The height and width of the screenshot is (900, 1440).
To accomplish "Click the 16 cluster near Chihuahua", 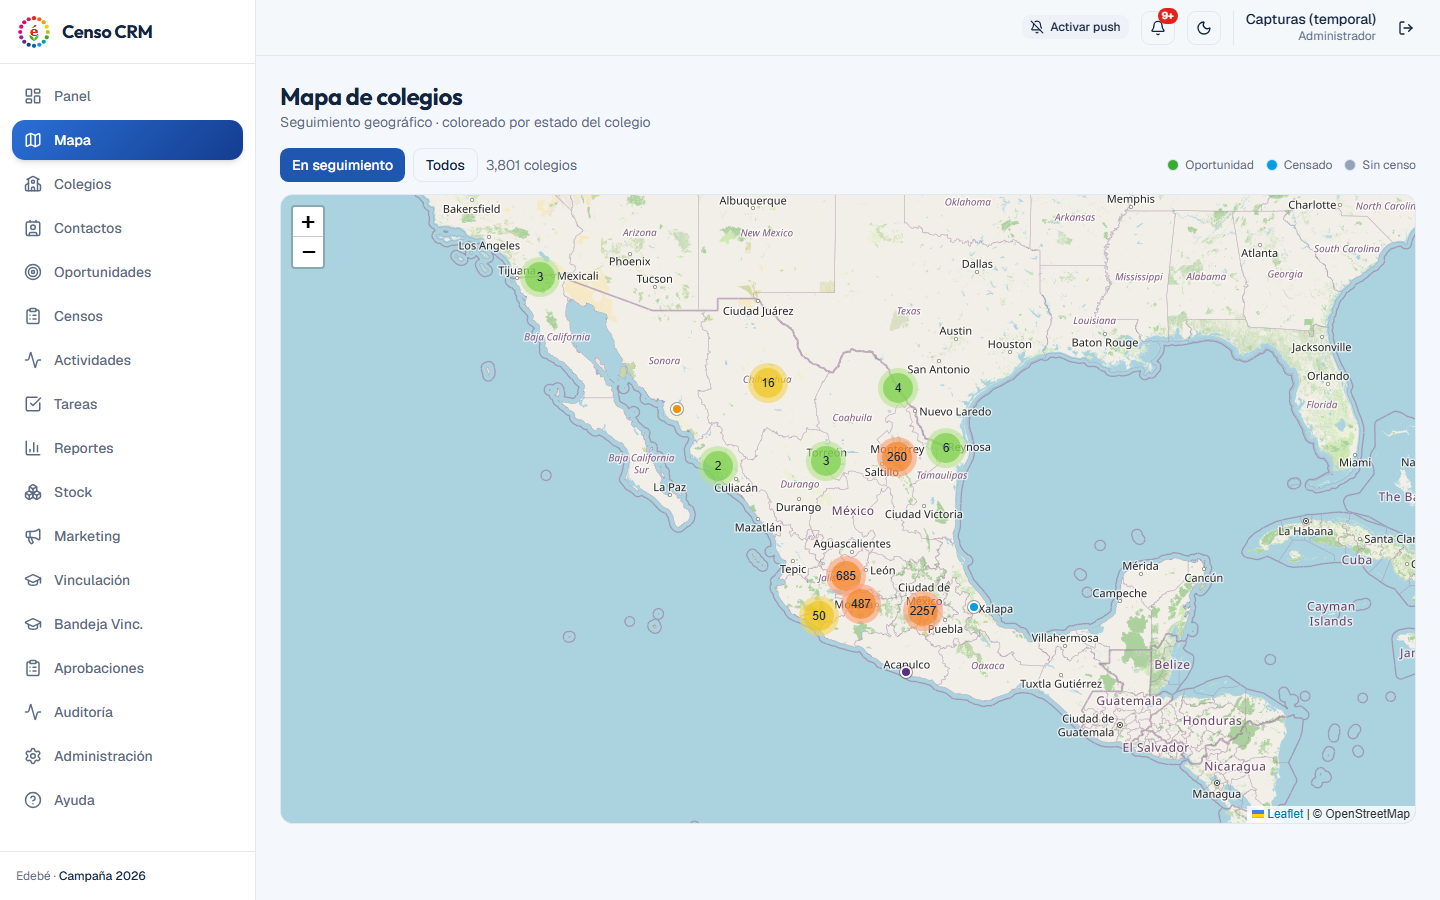I will 768,383.
